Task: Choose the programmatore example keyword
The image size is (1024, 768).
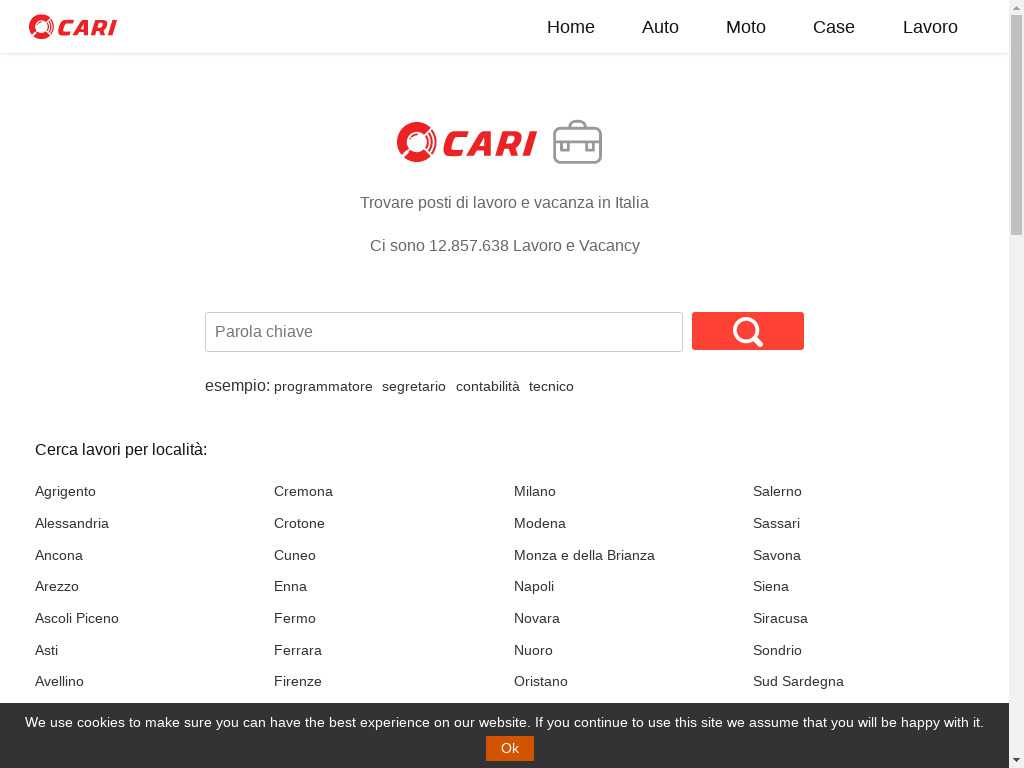Action: 323,387
